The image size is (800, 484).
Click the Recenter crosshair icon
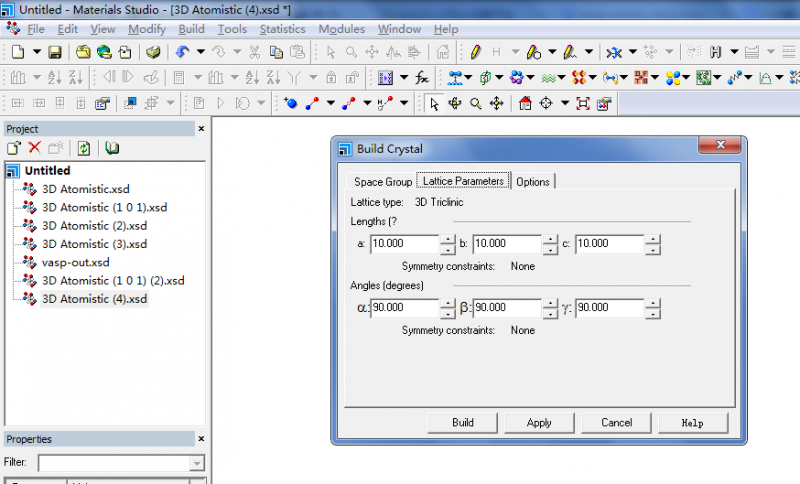[546, 104]
